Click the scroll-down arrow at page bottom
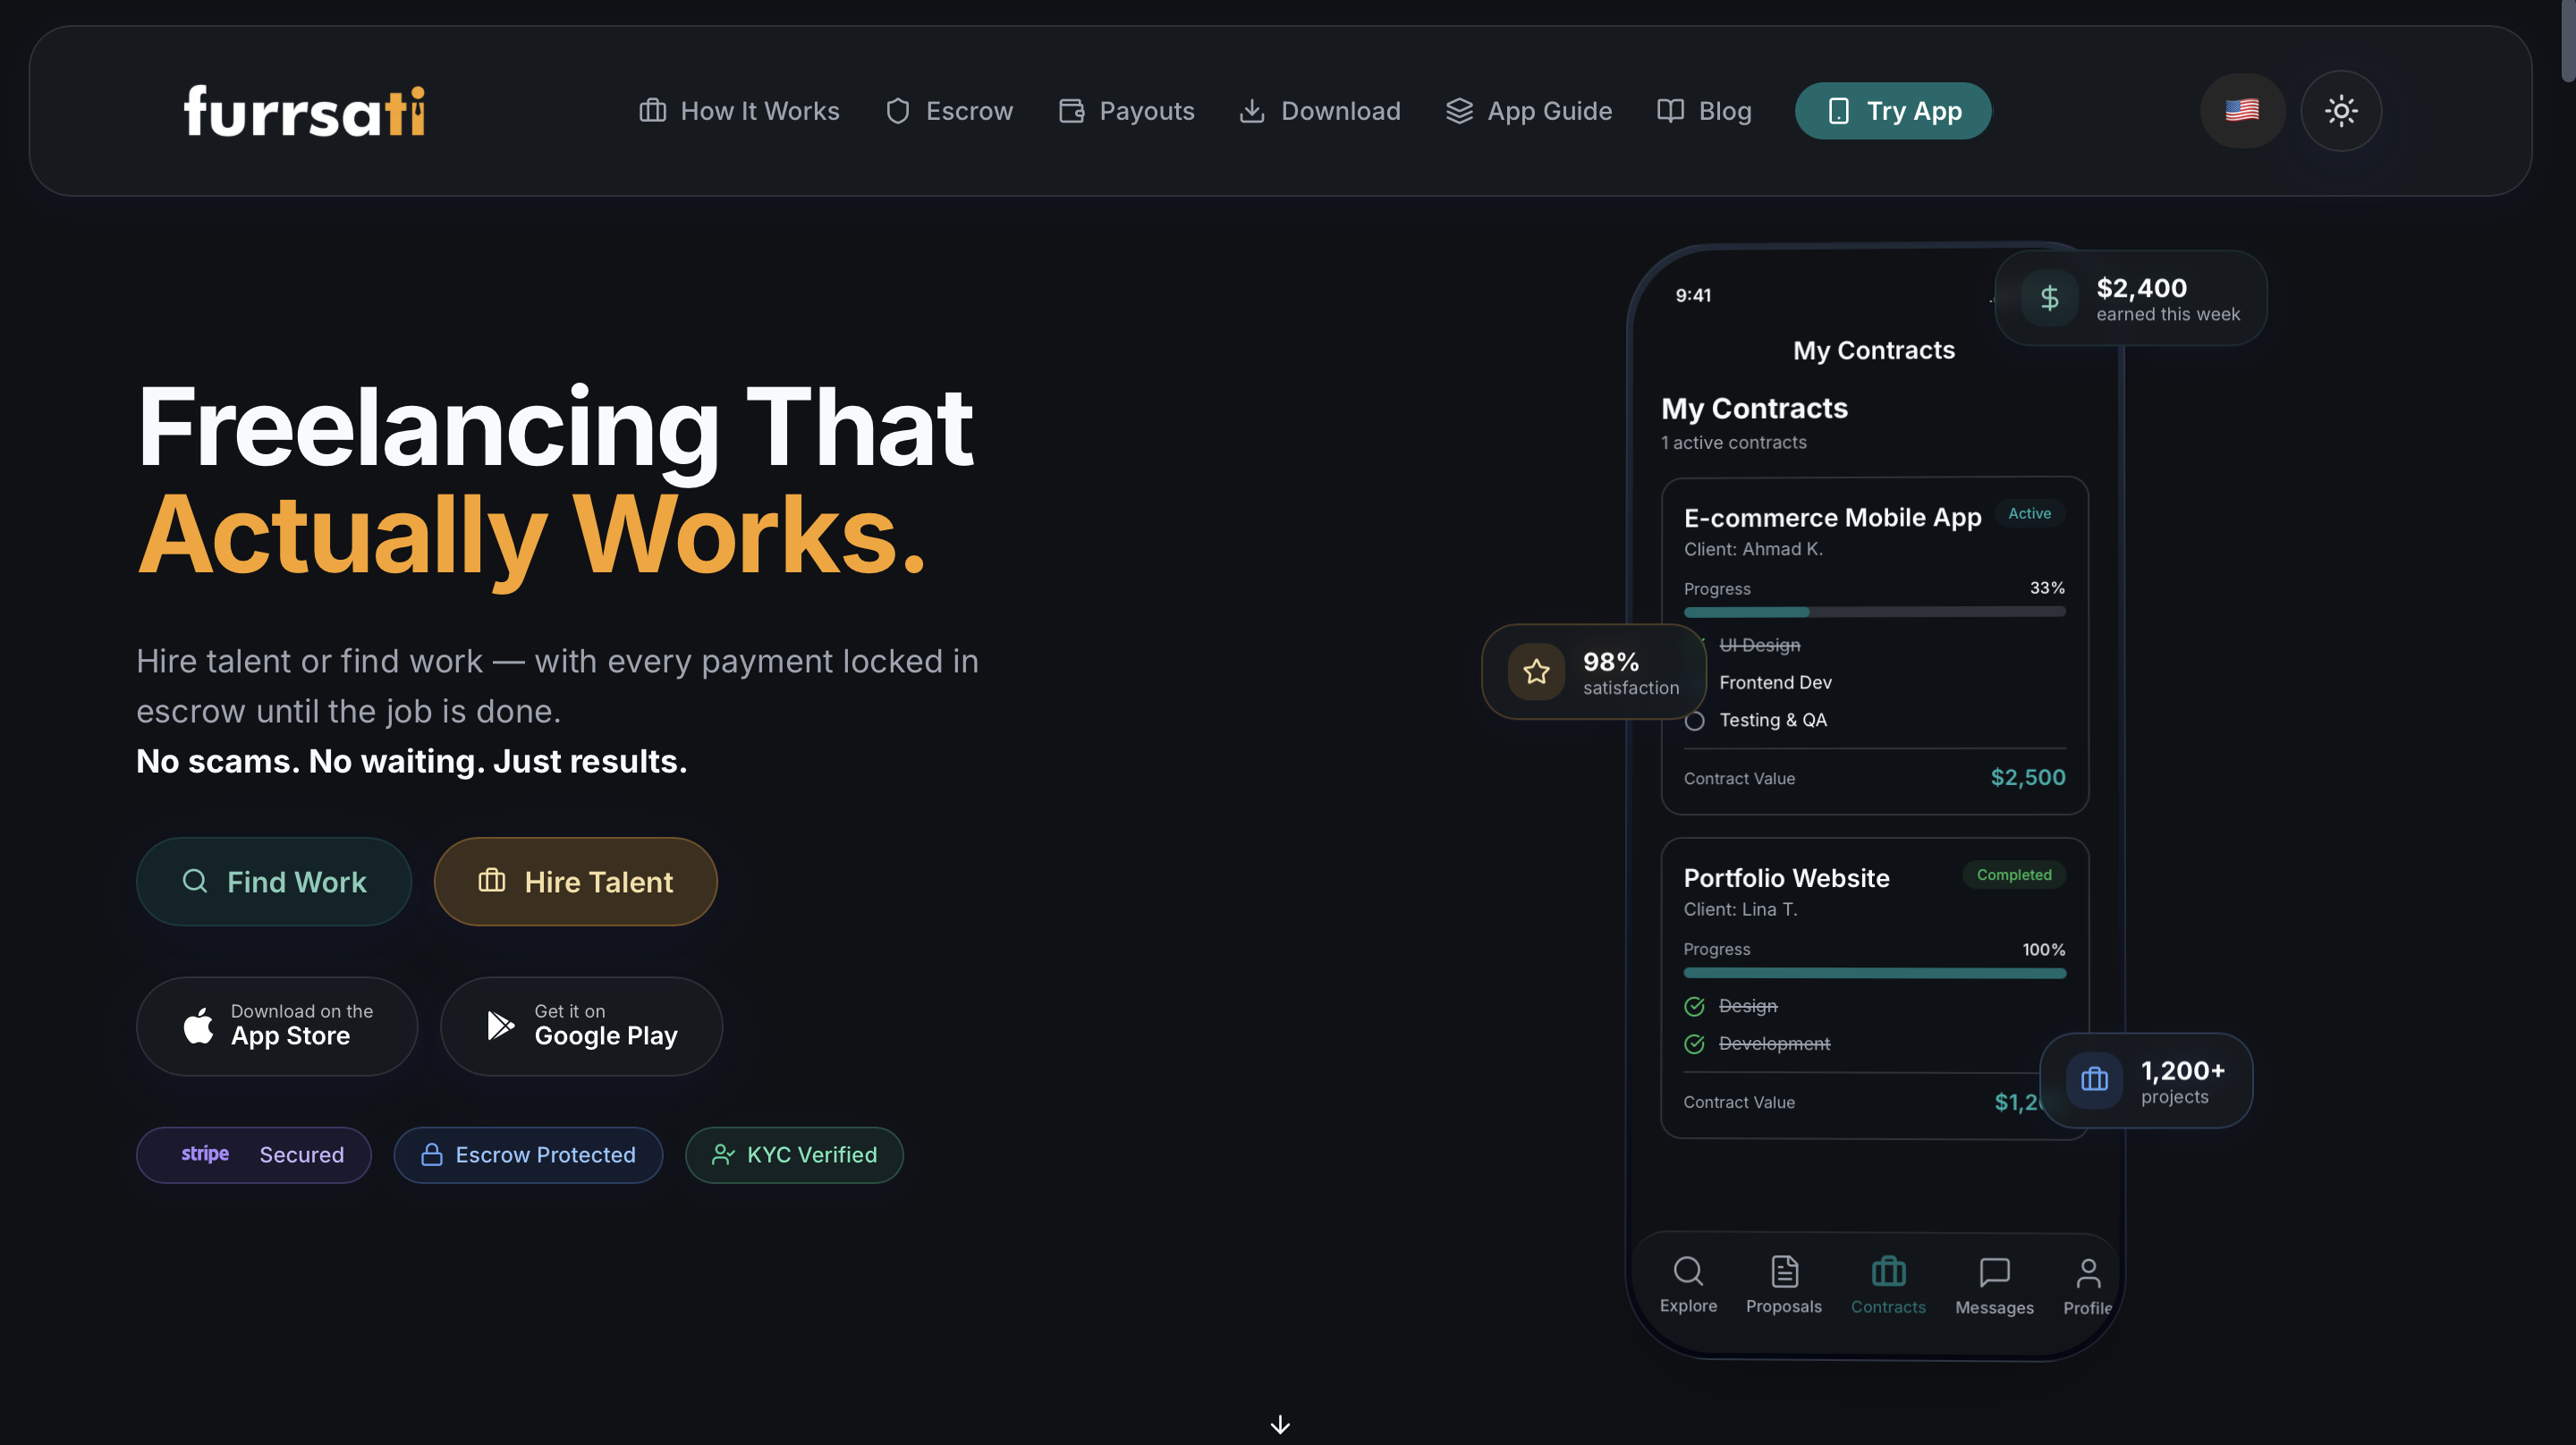Screen dimensions: 2576x1445 point(1280,1424)
